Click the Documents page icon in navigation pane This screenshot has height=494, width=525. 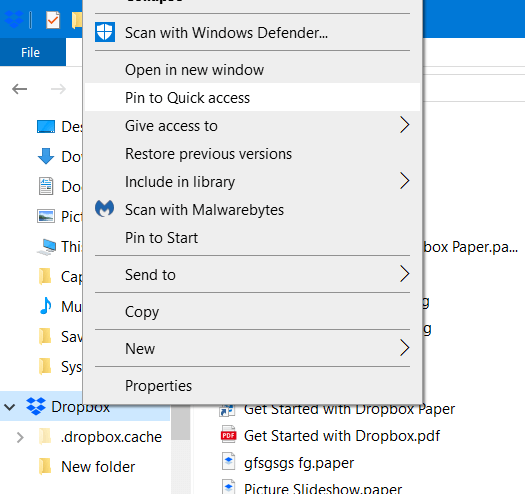pos(46,186)
